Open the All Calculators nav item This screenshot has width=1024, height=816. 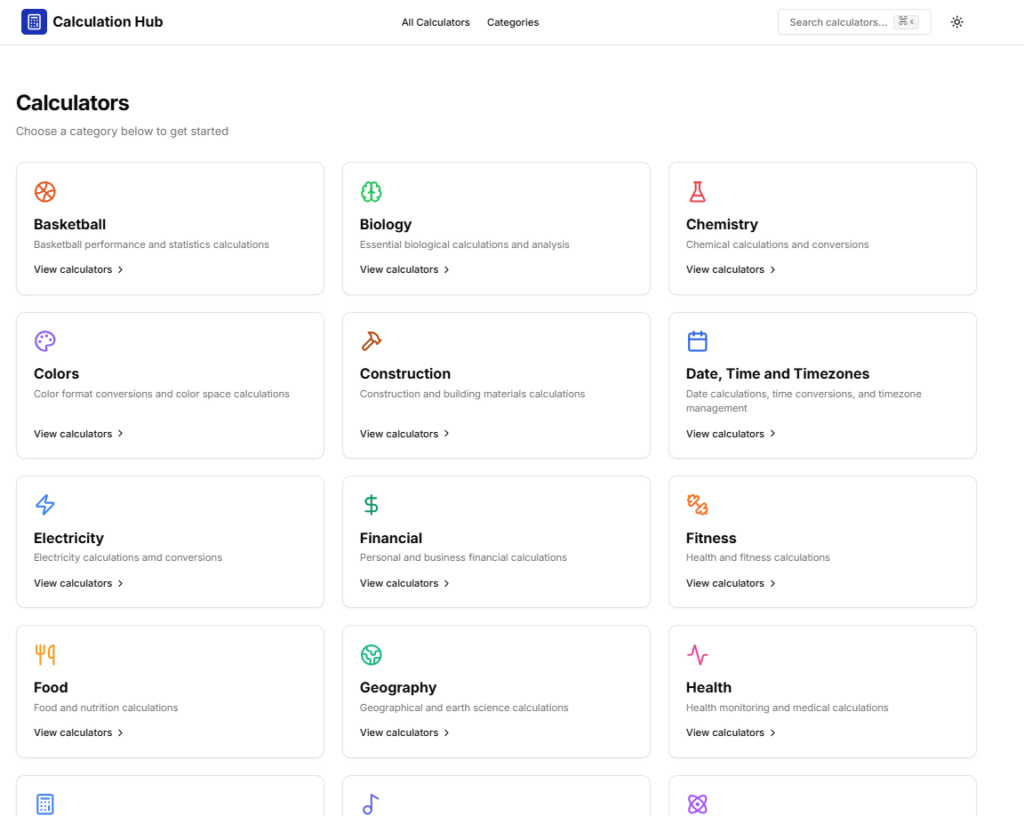tap(435, 22)
